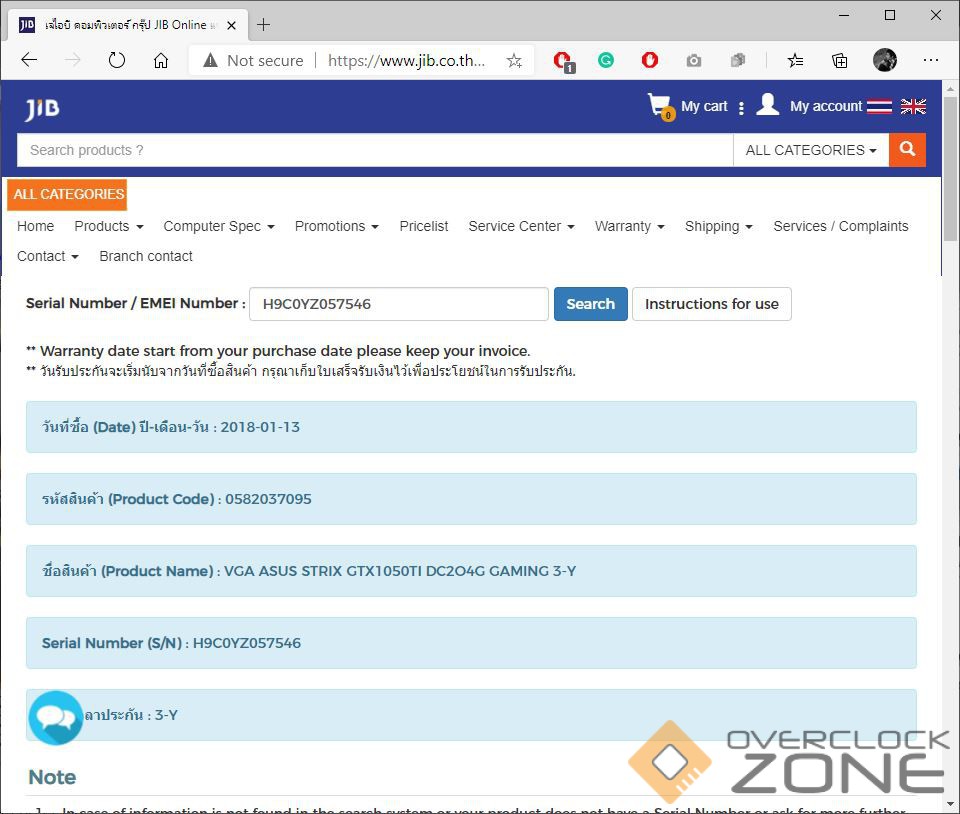Viewport: 960px width, 814px height.
Task: Add page to favorites with star icon
Action: [x=514, y=60]
